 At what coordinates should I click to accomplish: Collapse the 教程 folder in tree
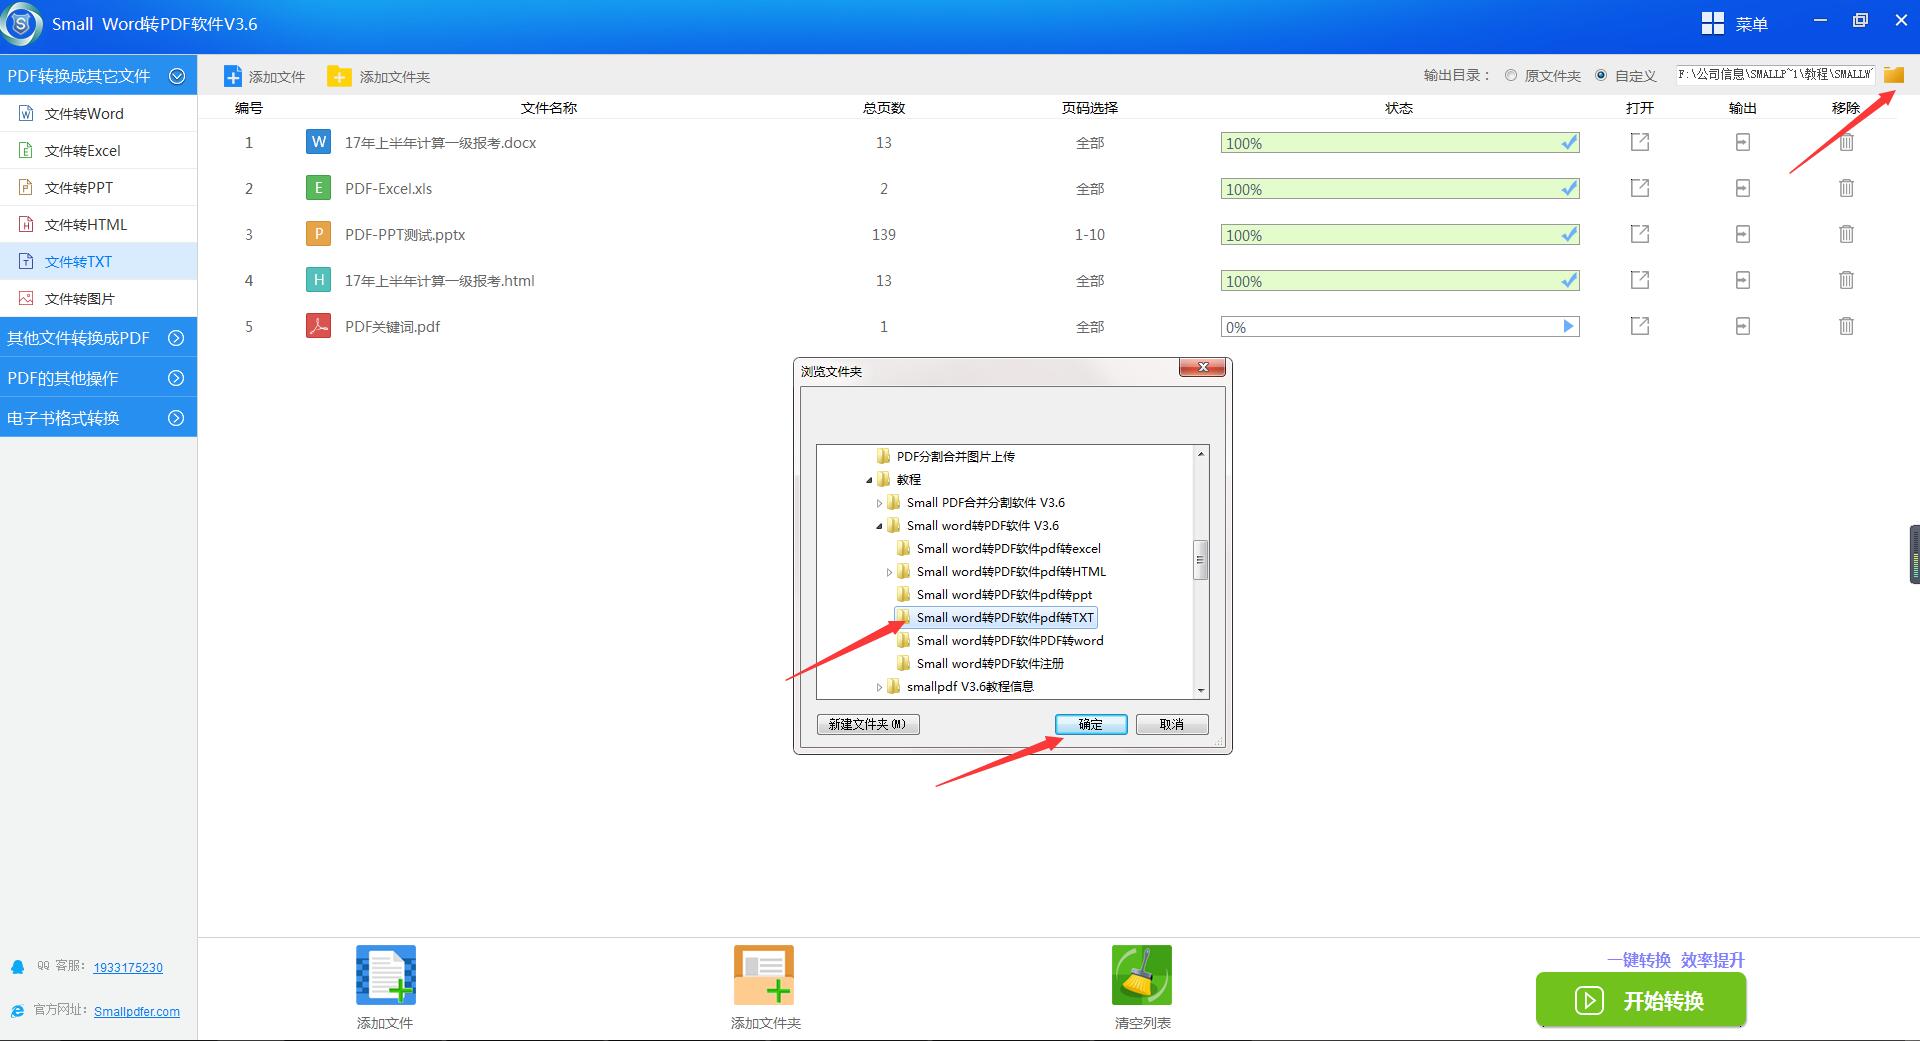(x=869, y=480)
